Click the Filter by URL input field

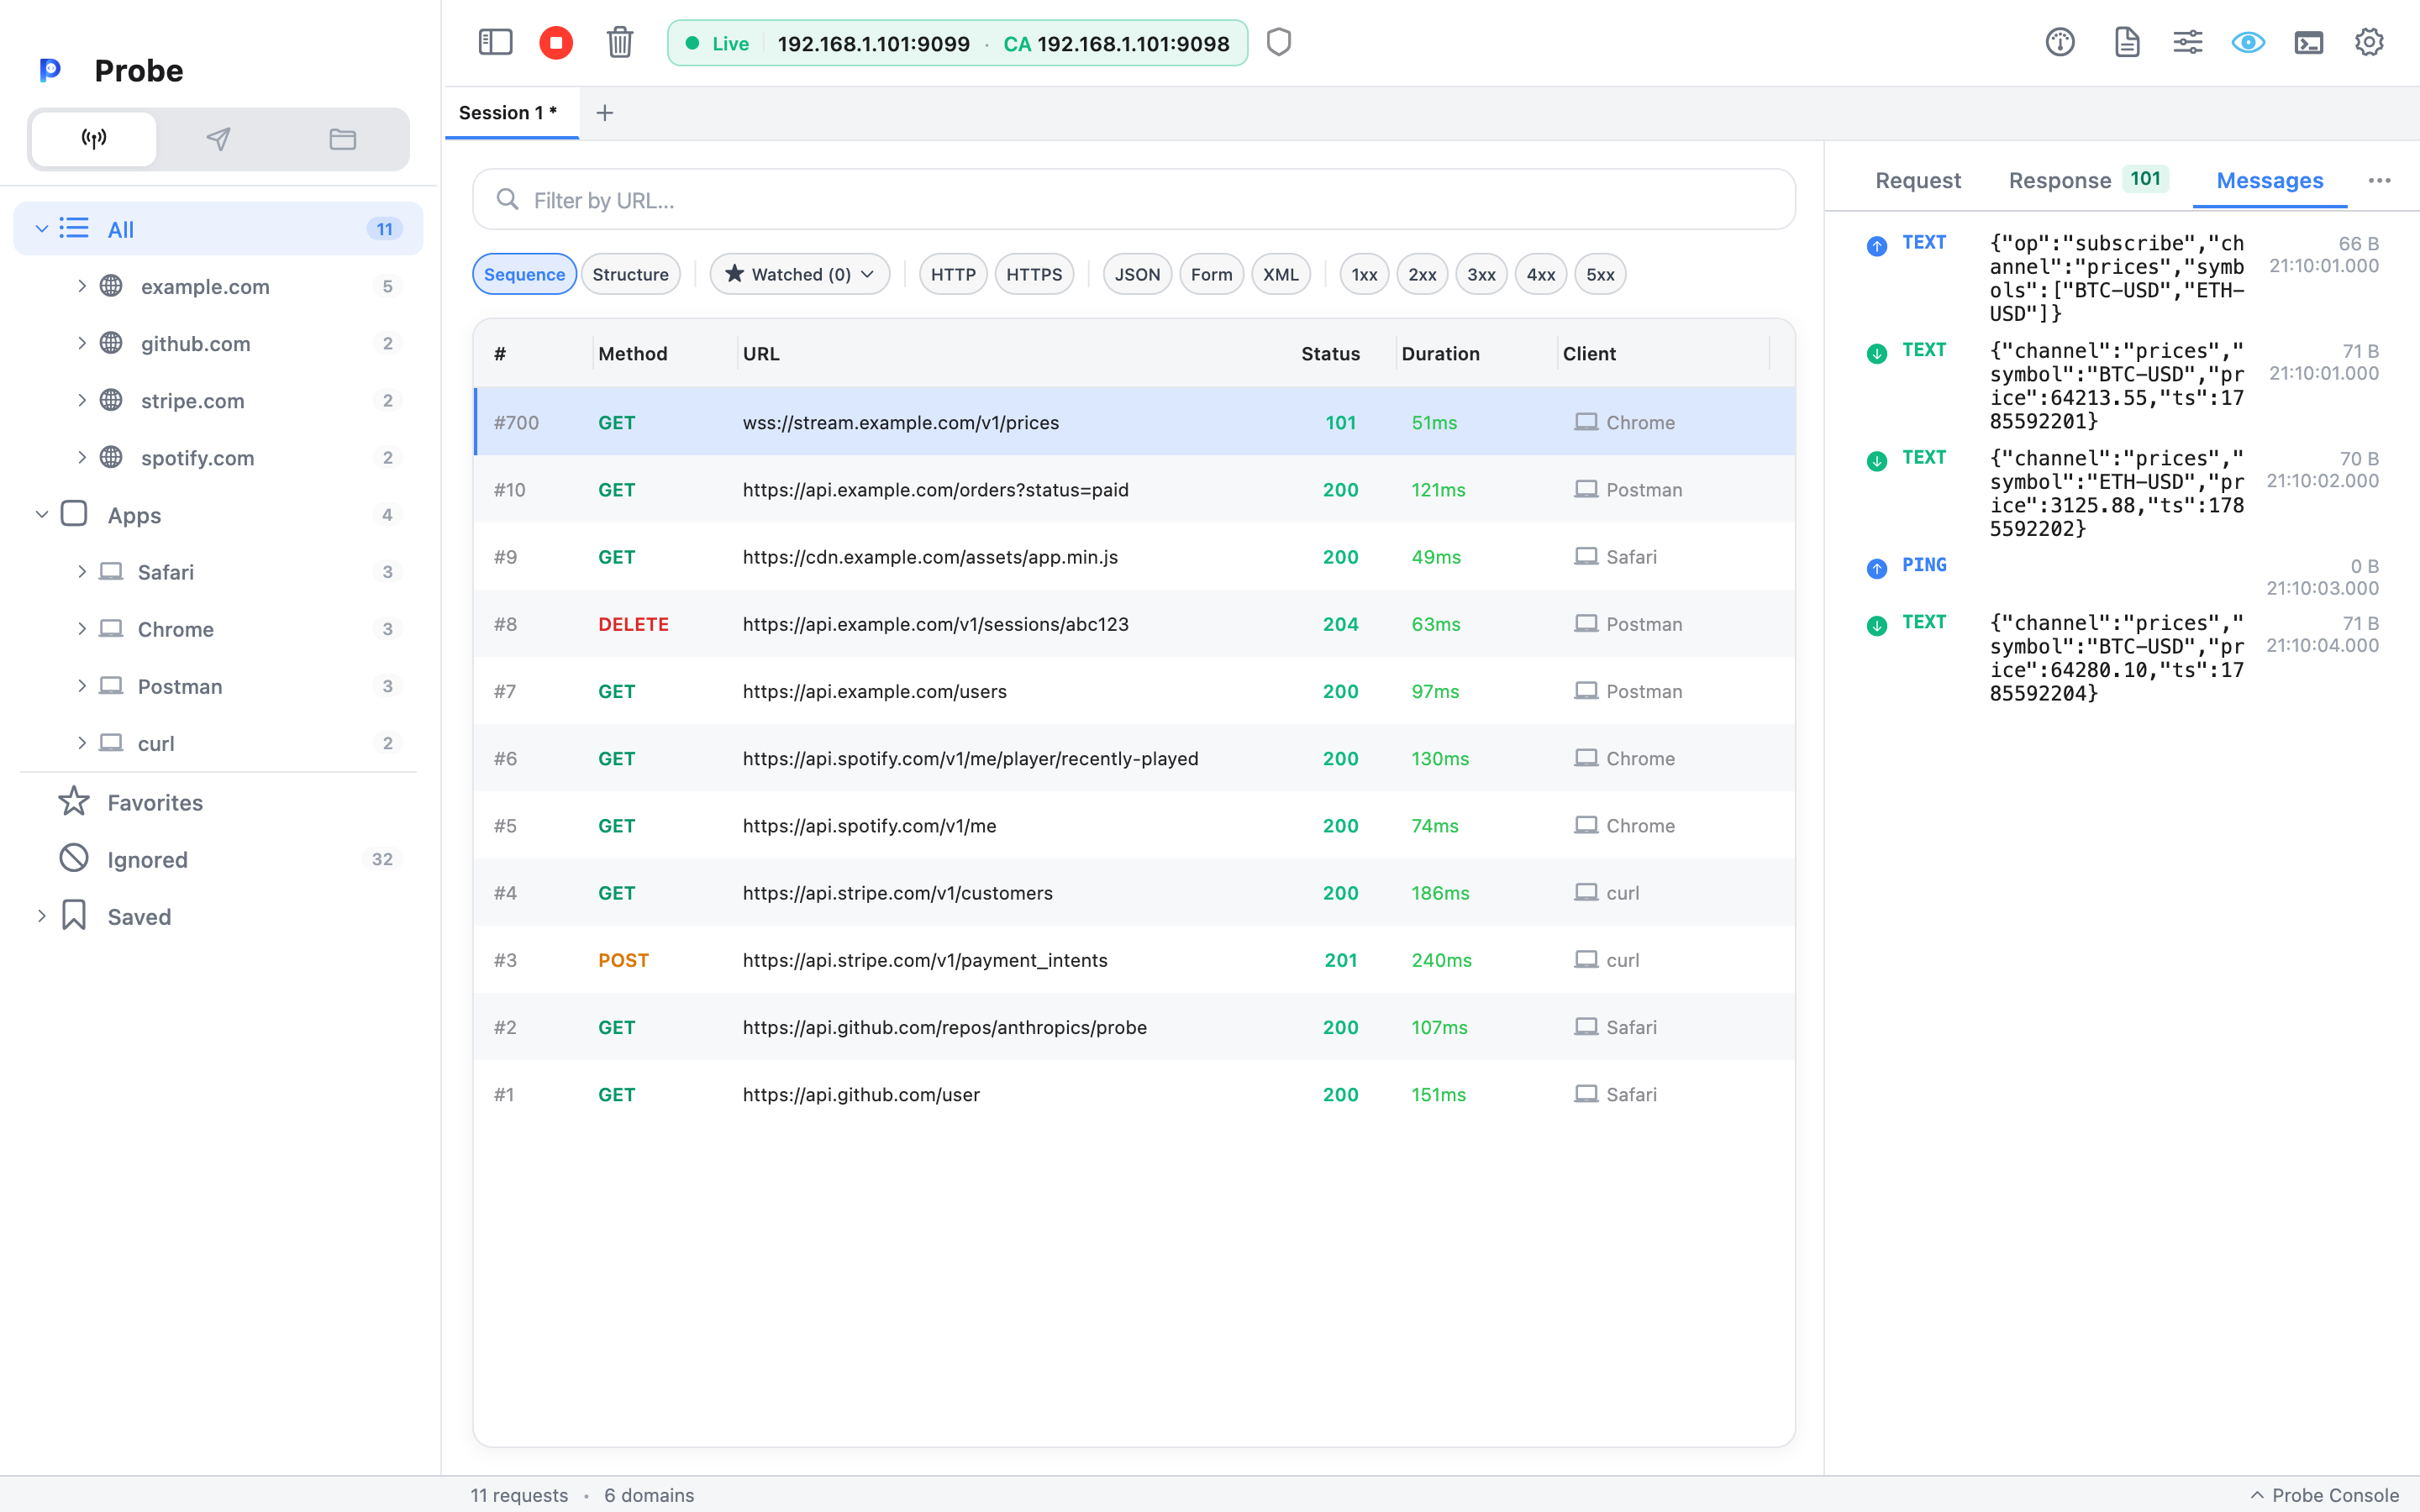click(1133, 200)
